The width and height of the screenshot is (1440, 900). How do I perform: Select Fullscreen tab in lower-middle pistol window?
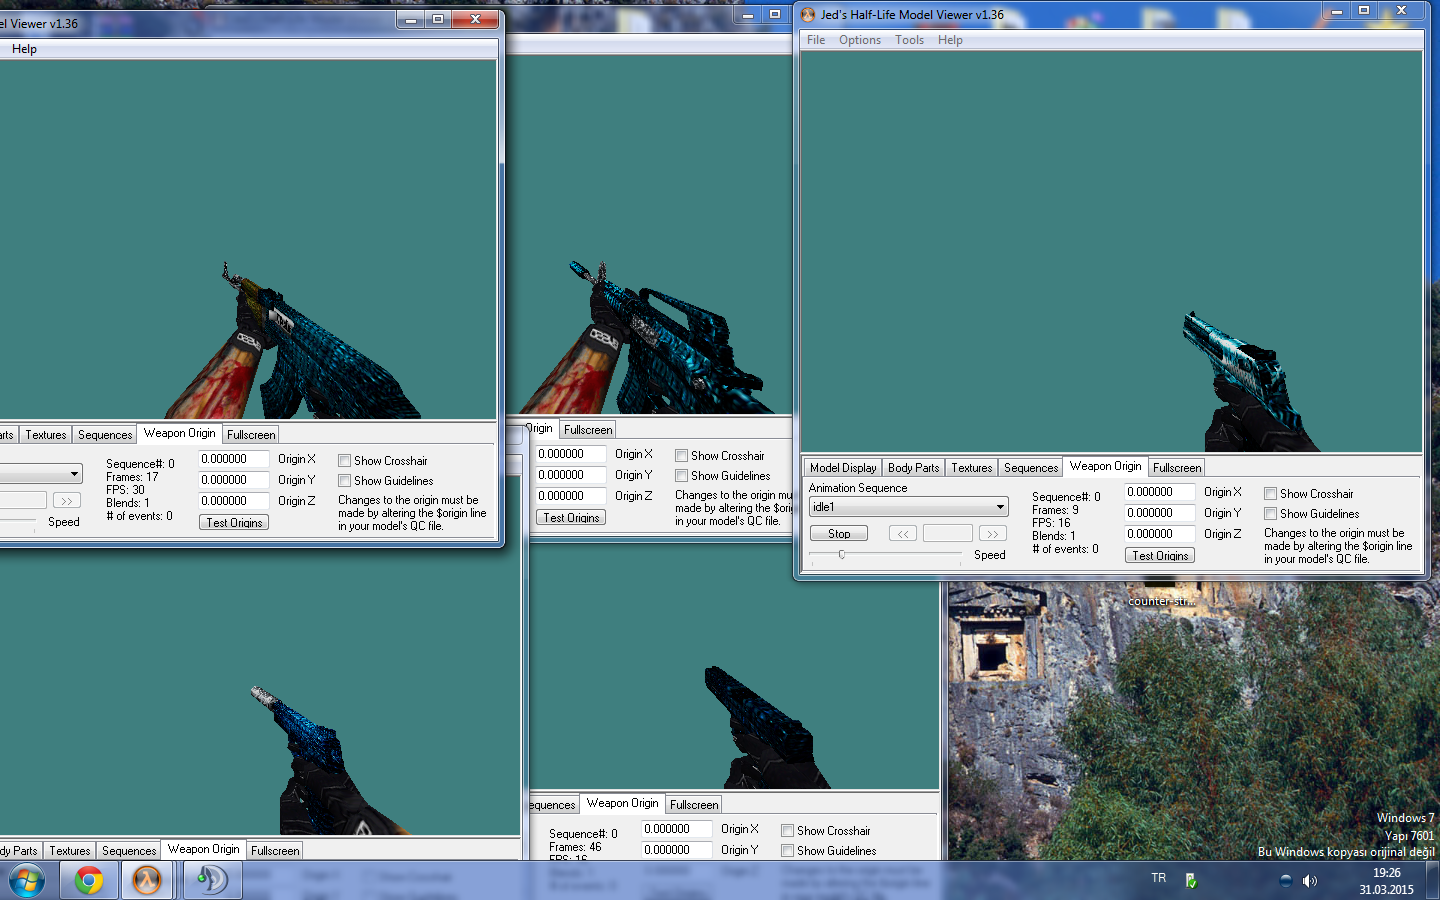coord(694,805)
